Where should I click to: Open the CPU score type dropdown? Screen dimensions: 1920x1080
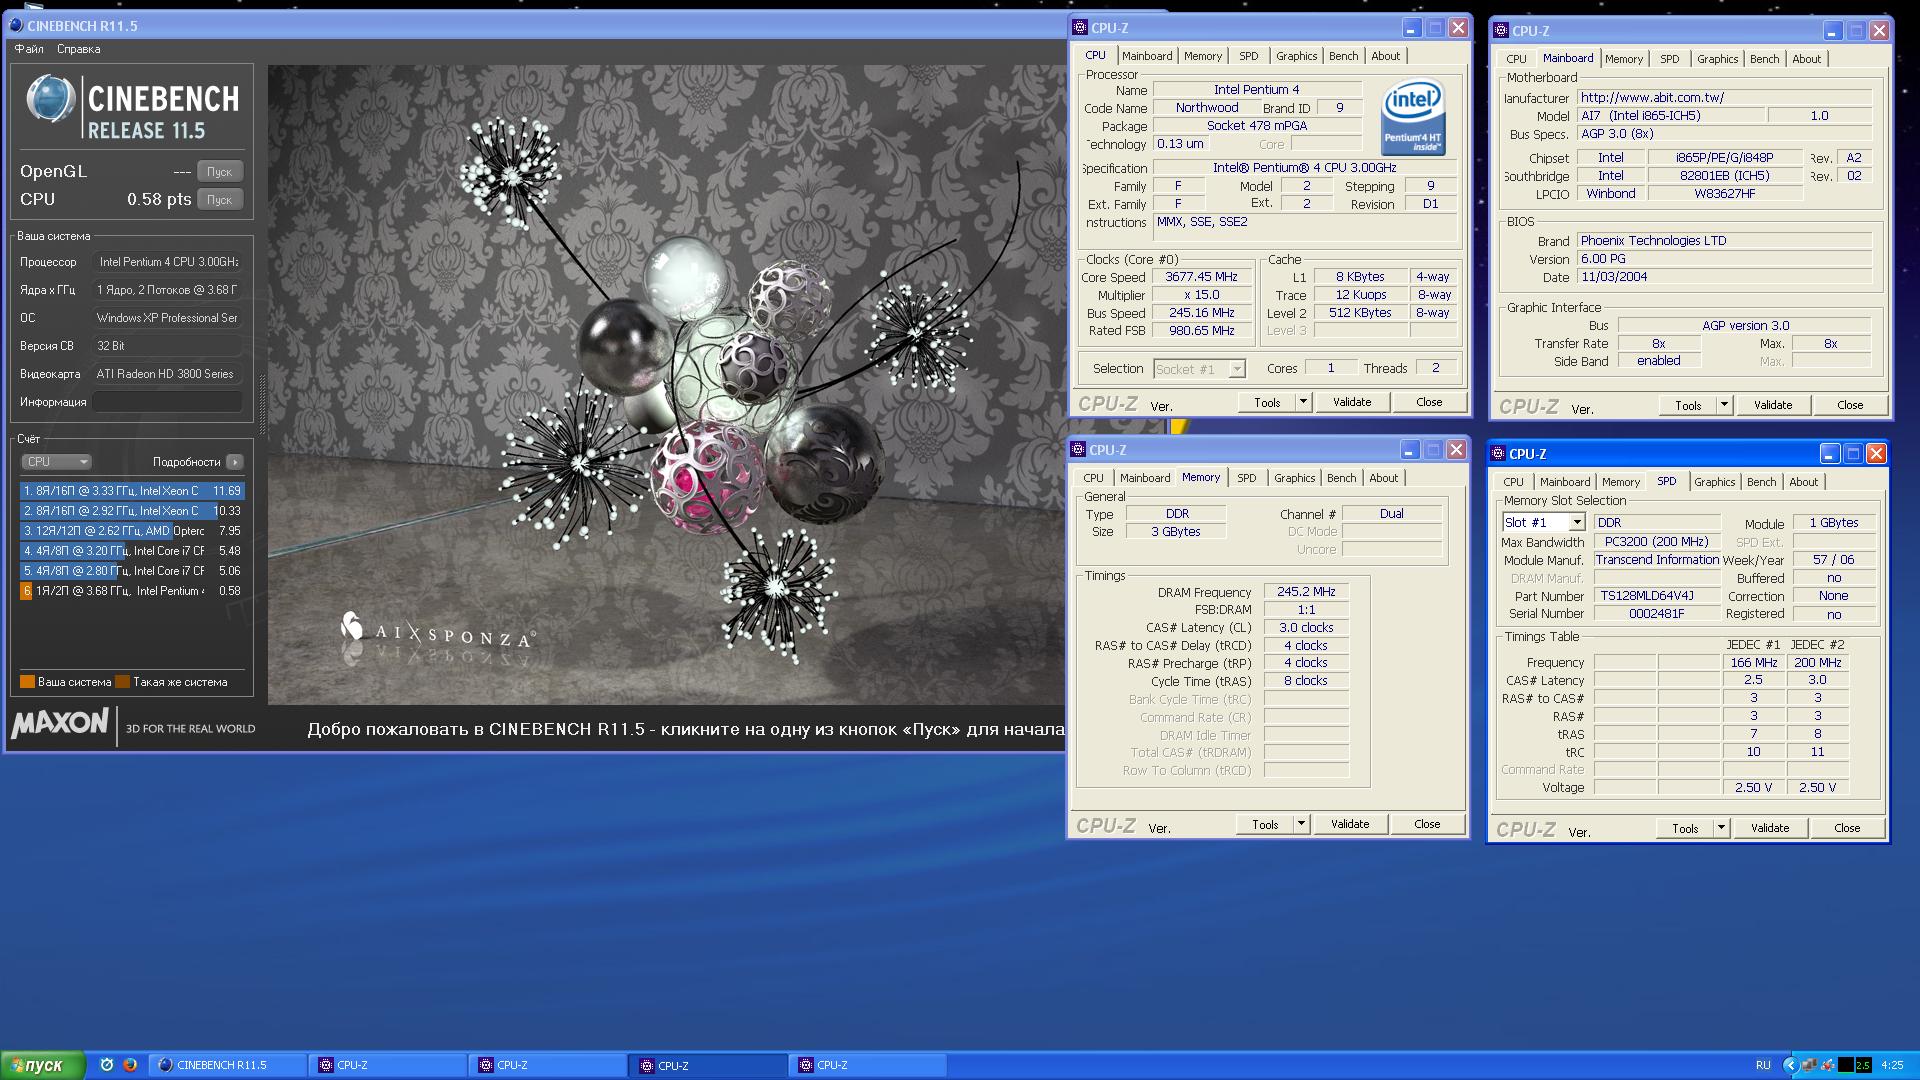(x=56, y=462)
